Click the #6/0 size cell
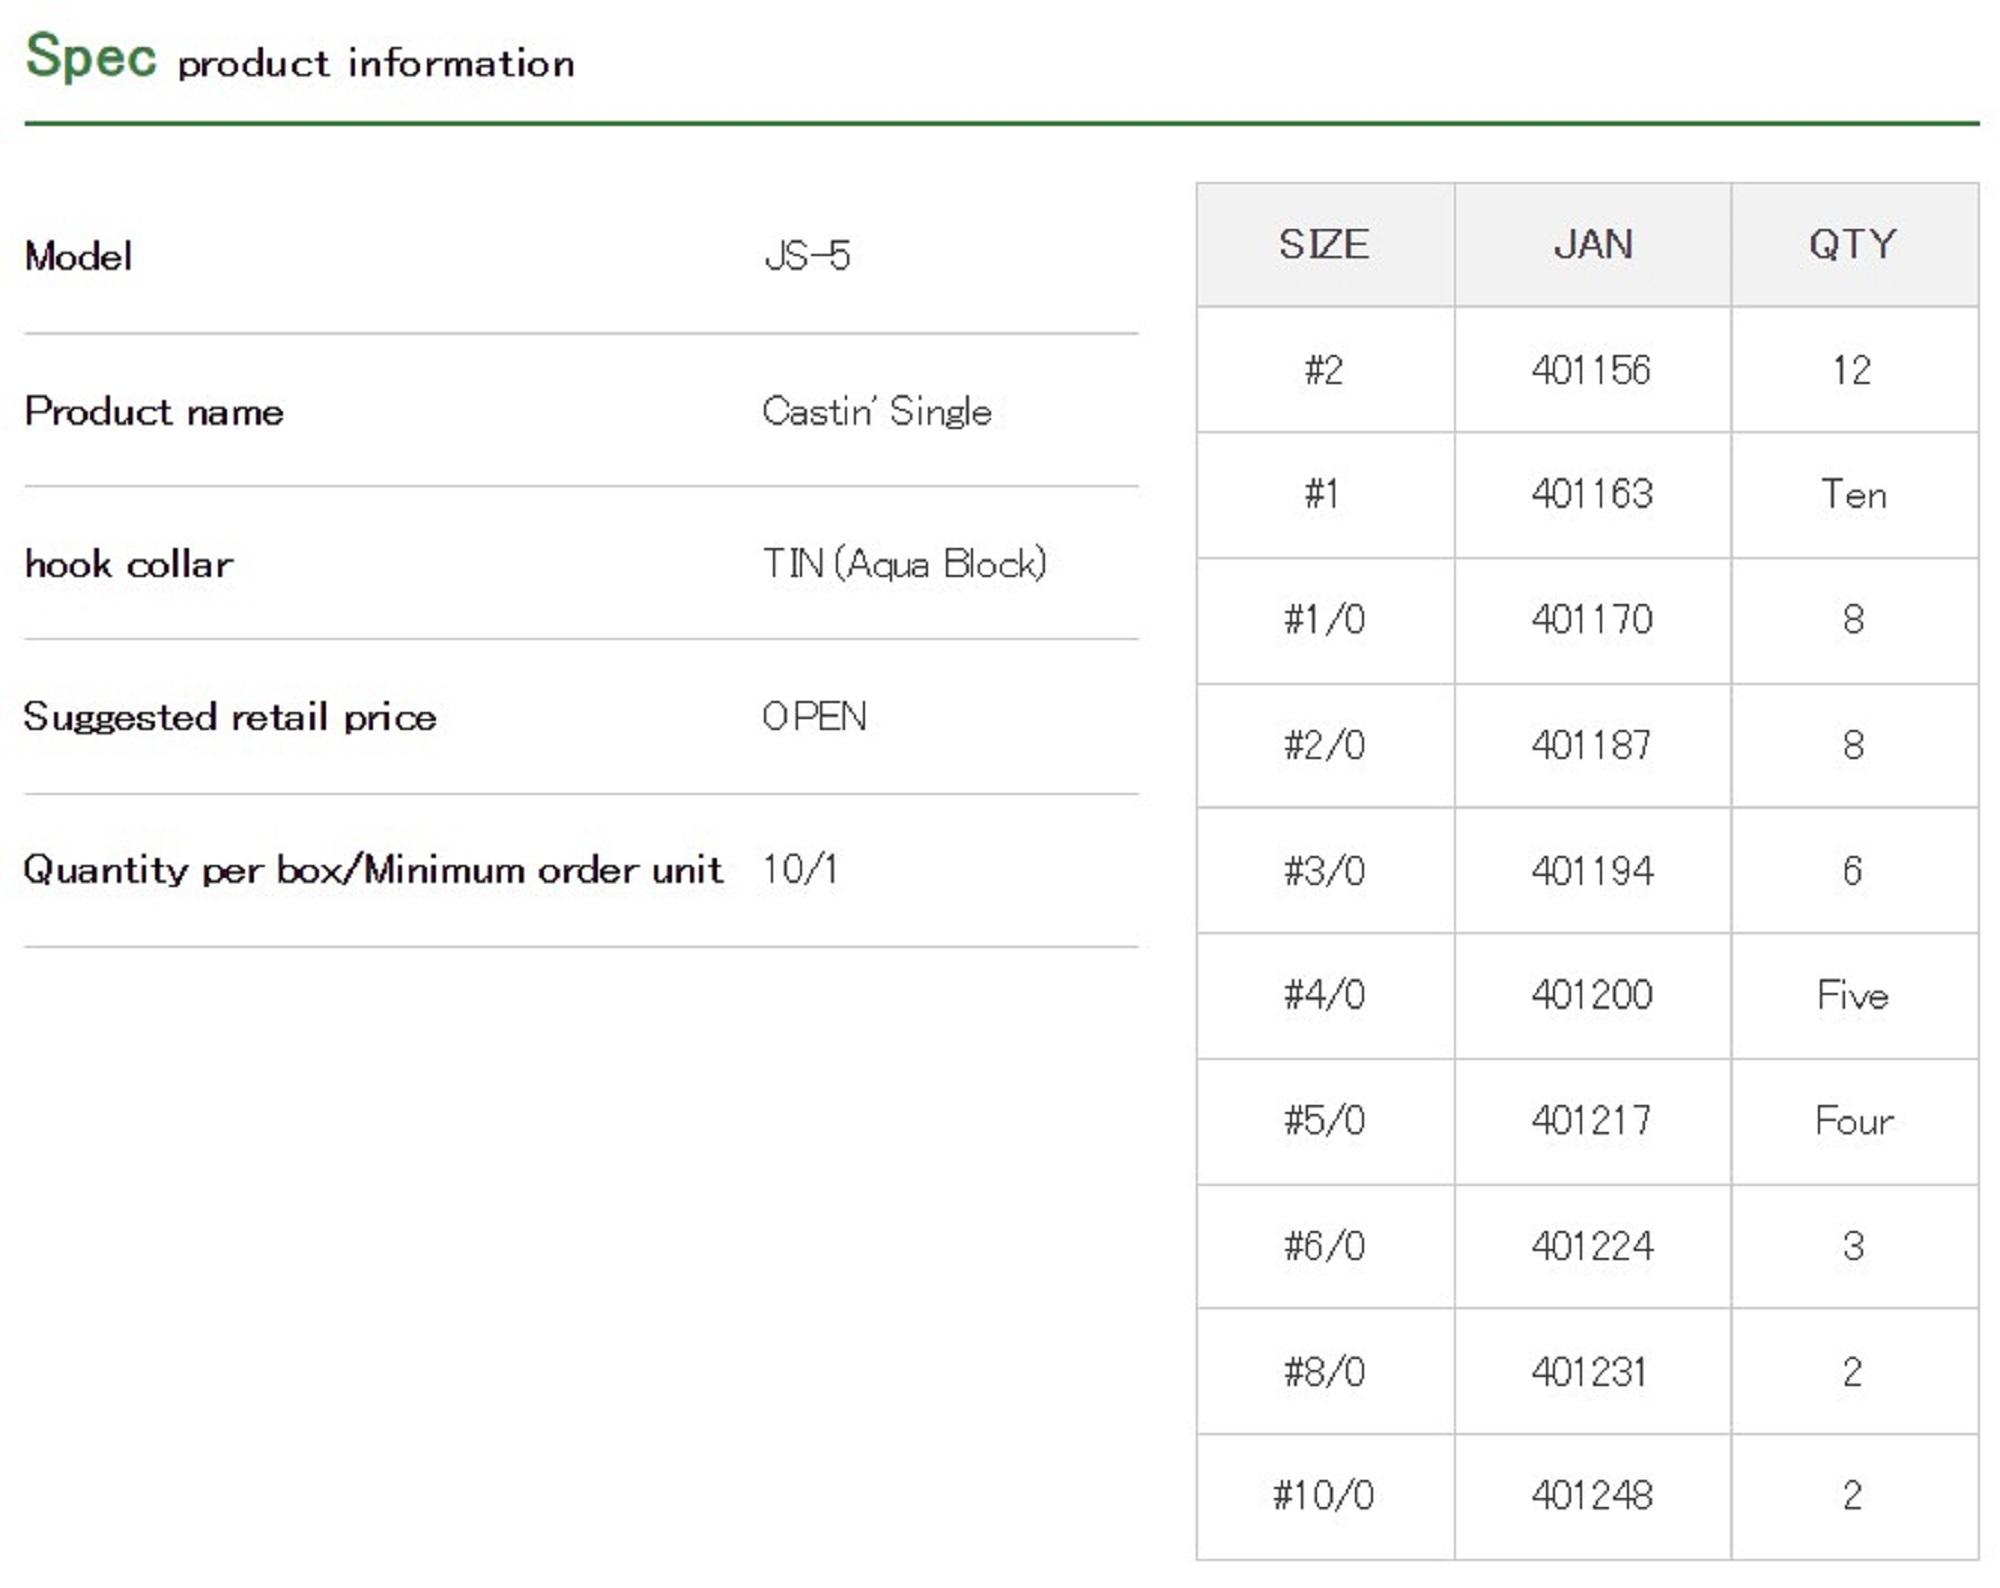 [x=1324, y=1246]
